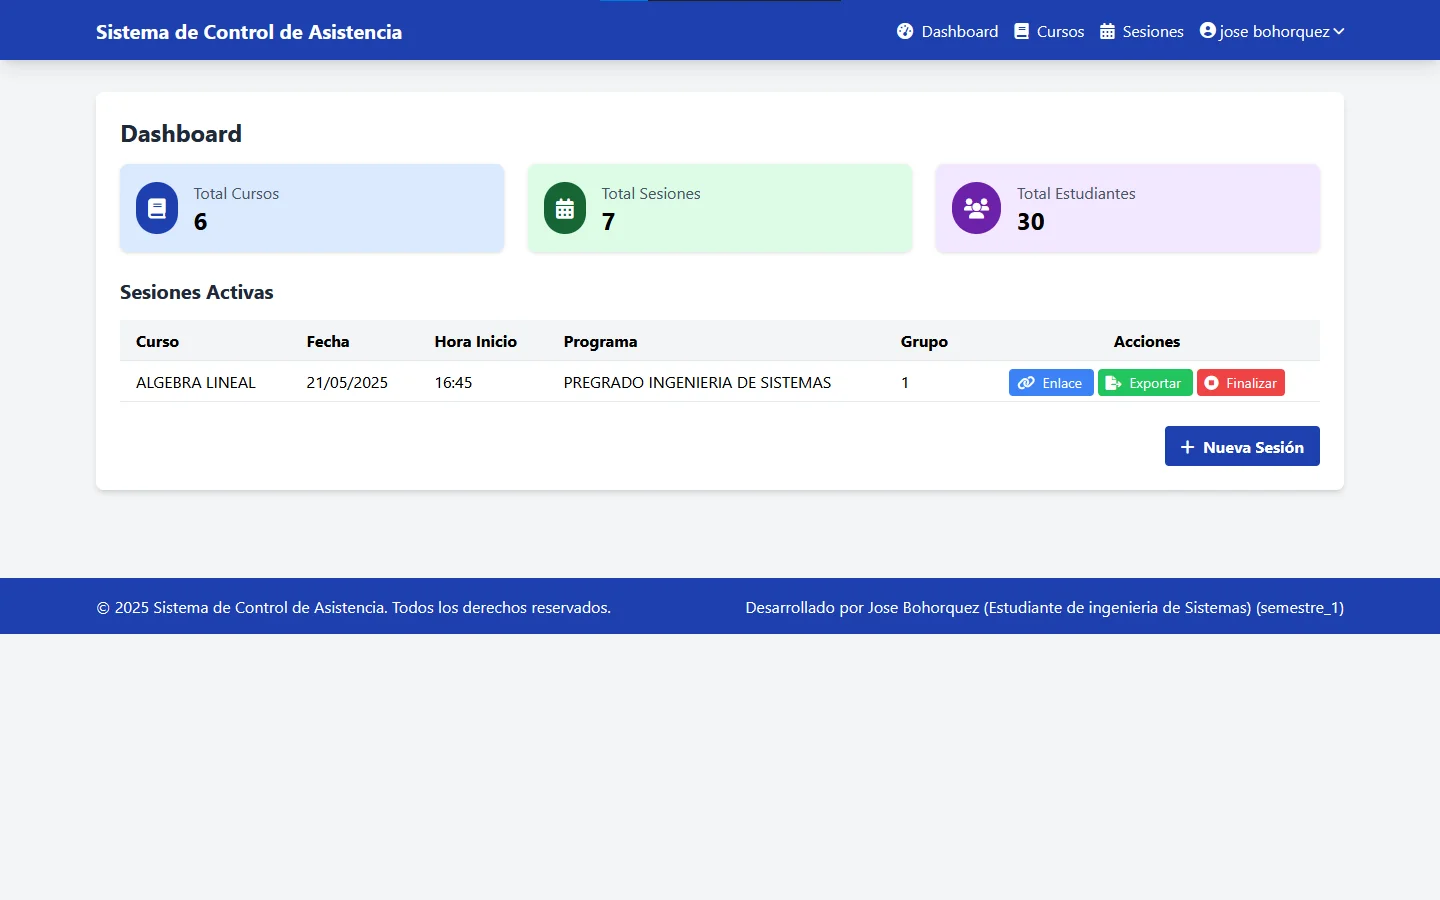The width and height of the screenshot is (1440, 900).
Task: Expand the jose bohorquez user menu chevron
Action: click(1339, 31)
